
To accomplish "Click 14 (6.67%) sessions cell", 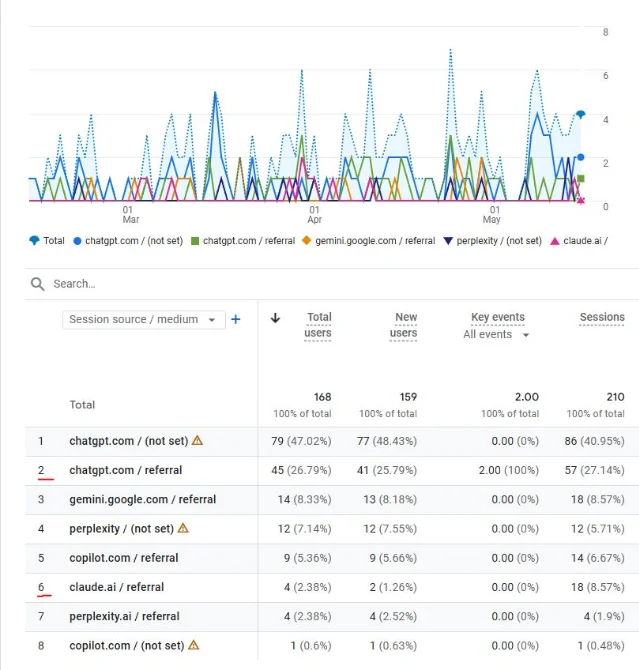I will pos(598,558).
